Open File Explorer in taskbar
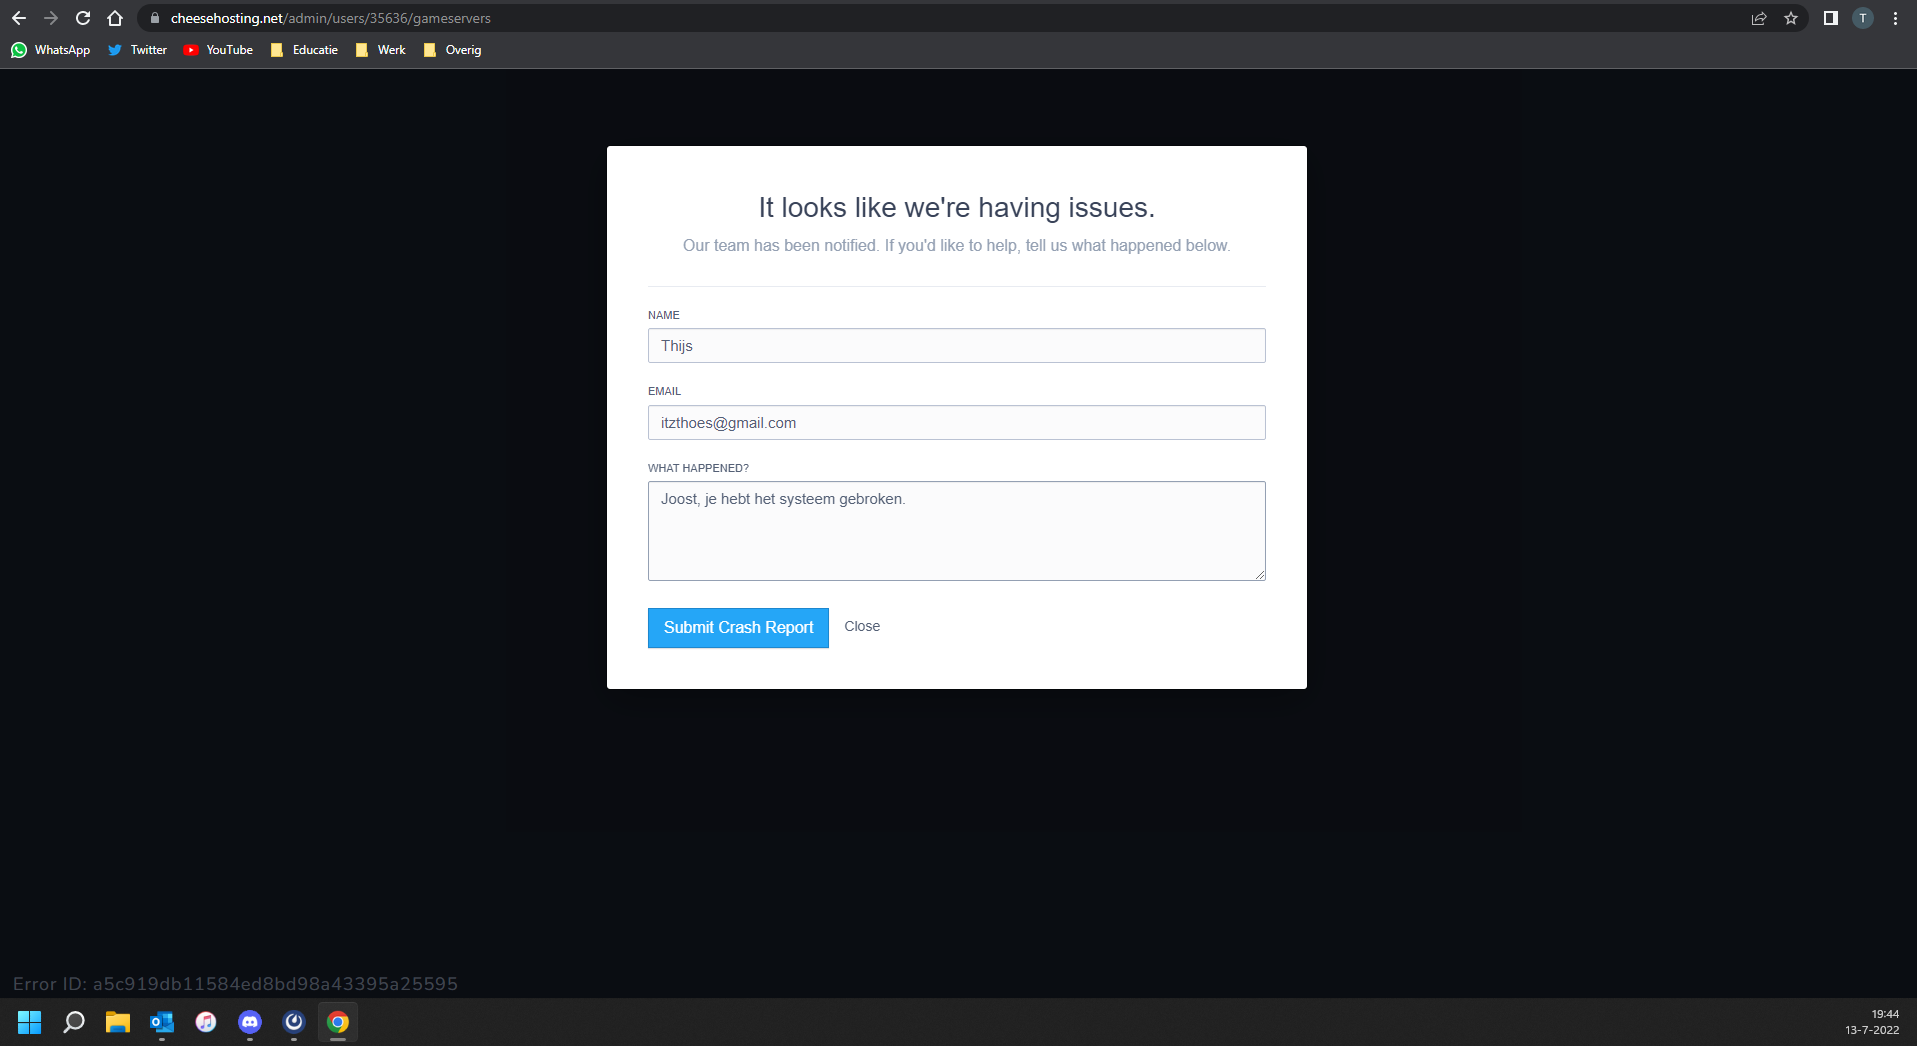 click(118, 1022)
